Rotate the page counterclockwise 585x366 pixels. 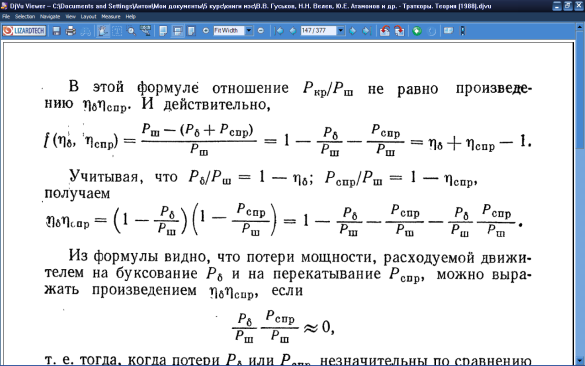(x=385, y=31)
